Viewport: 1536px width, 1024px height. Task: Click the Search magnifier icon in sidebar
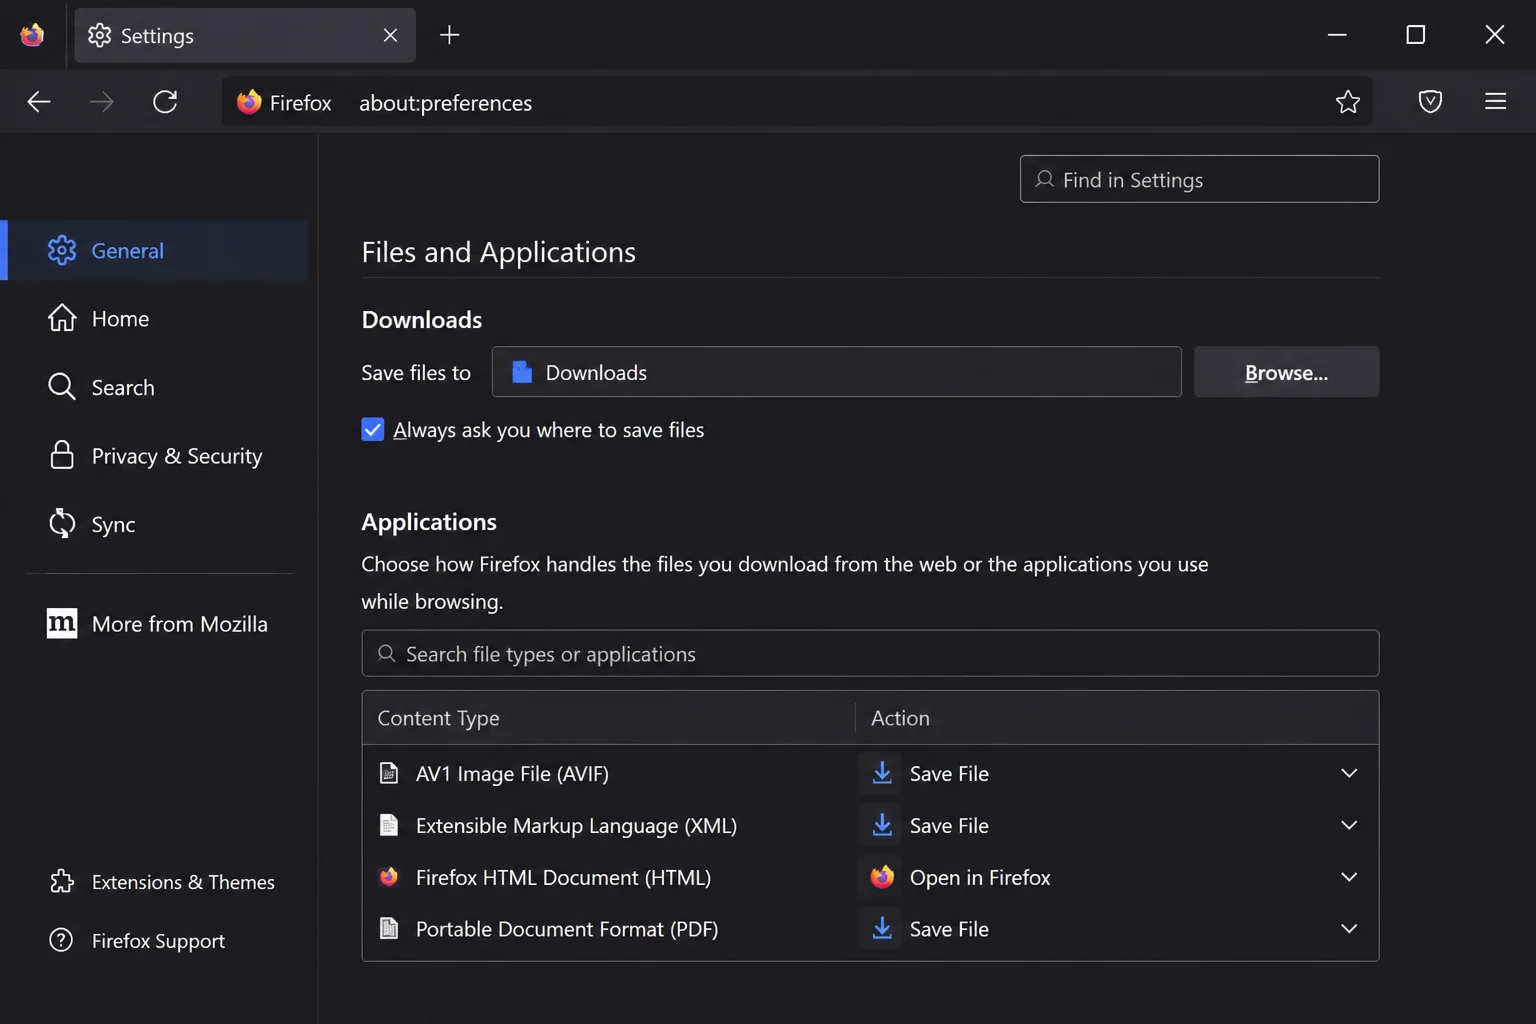(62, 387)
